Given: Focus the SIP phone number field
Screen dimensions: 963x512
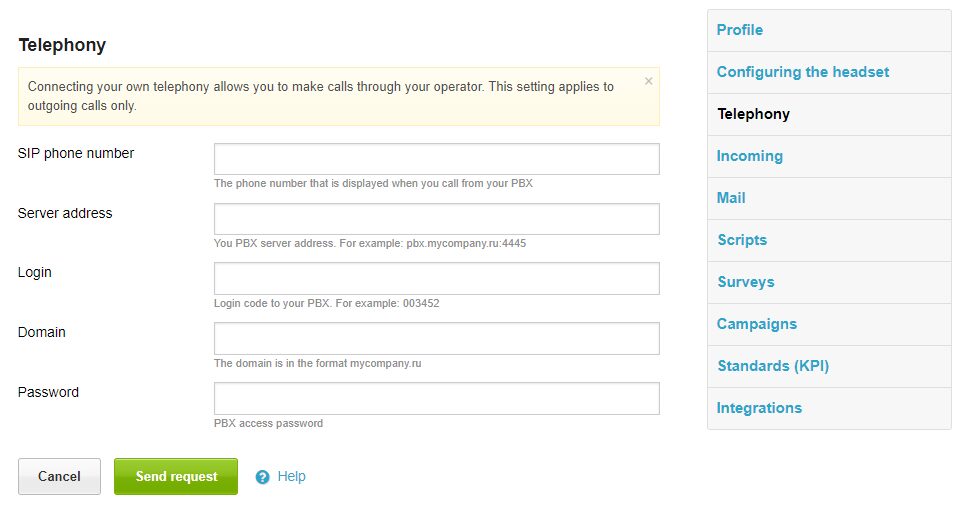Looking at the screenshot, I should click(x=436, y=159).
